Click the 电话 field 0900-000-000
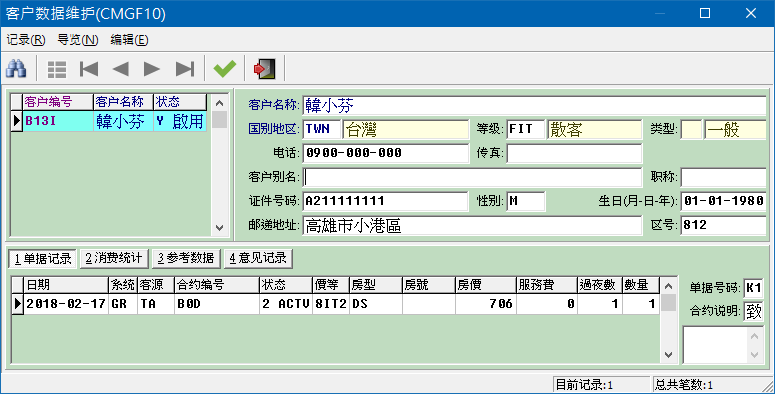The height and width of the screenshot is (394, 775). click(x=385, y=153)
